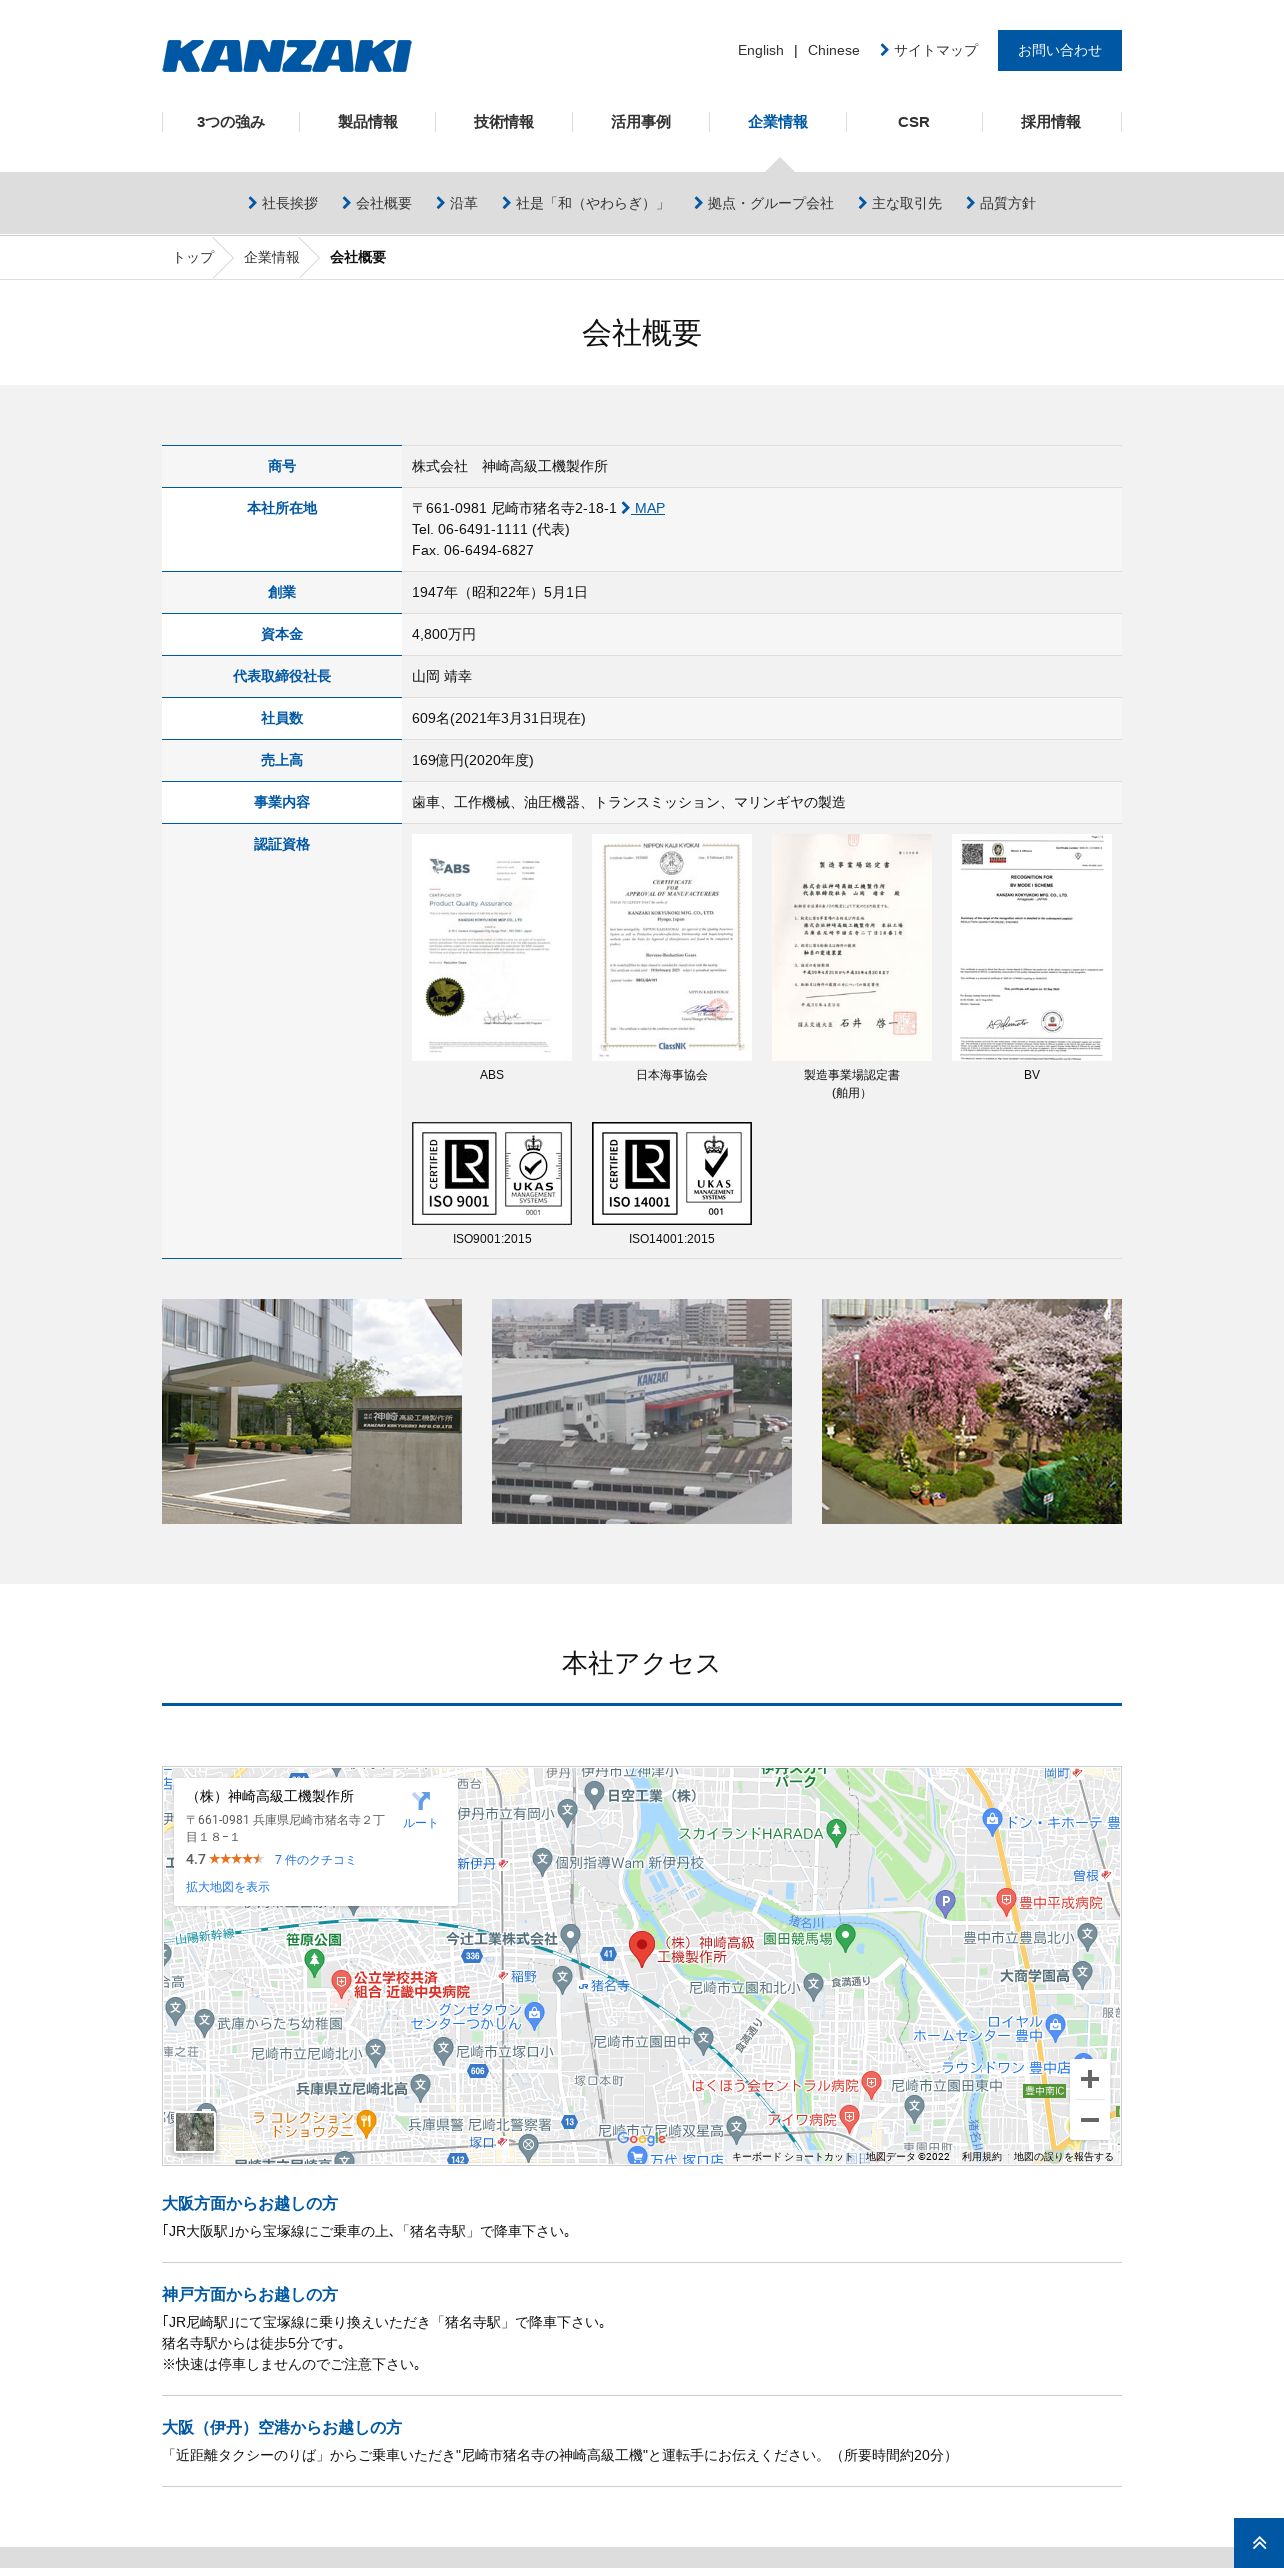
Task: Click the 本社アクセス section heading
Action: click(641, 1663)
